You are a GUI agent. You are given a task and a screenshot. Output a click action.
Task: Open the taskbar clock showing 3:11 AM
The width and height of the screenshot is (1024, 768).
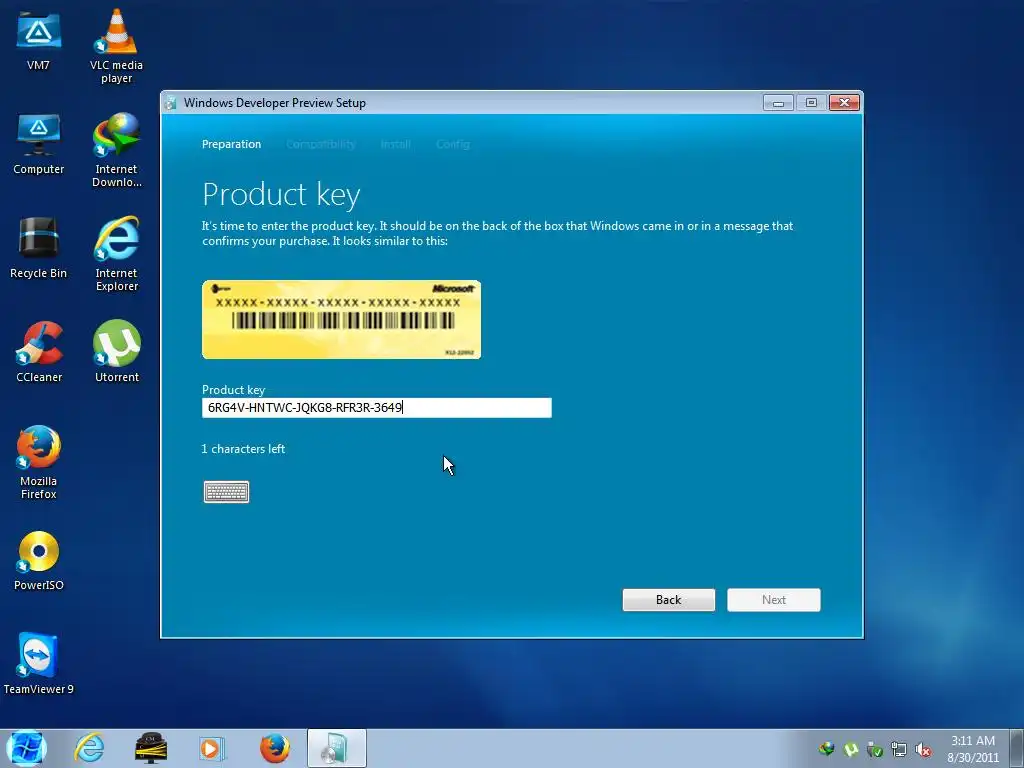(x=973, y=748)
